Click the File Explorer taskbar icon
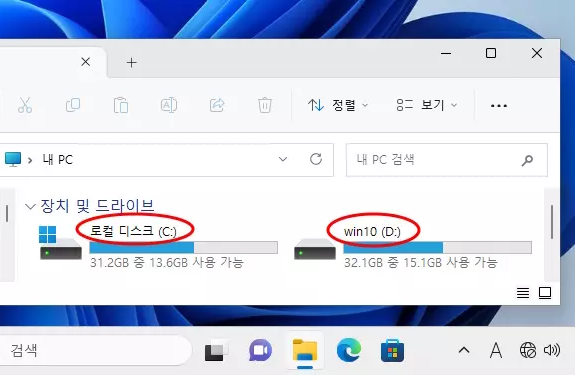The width and height of the screenshot is (575, 375). [x=305, y=351]
